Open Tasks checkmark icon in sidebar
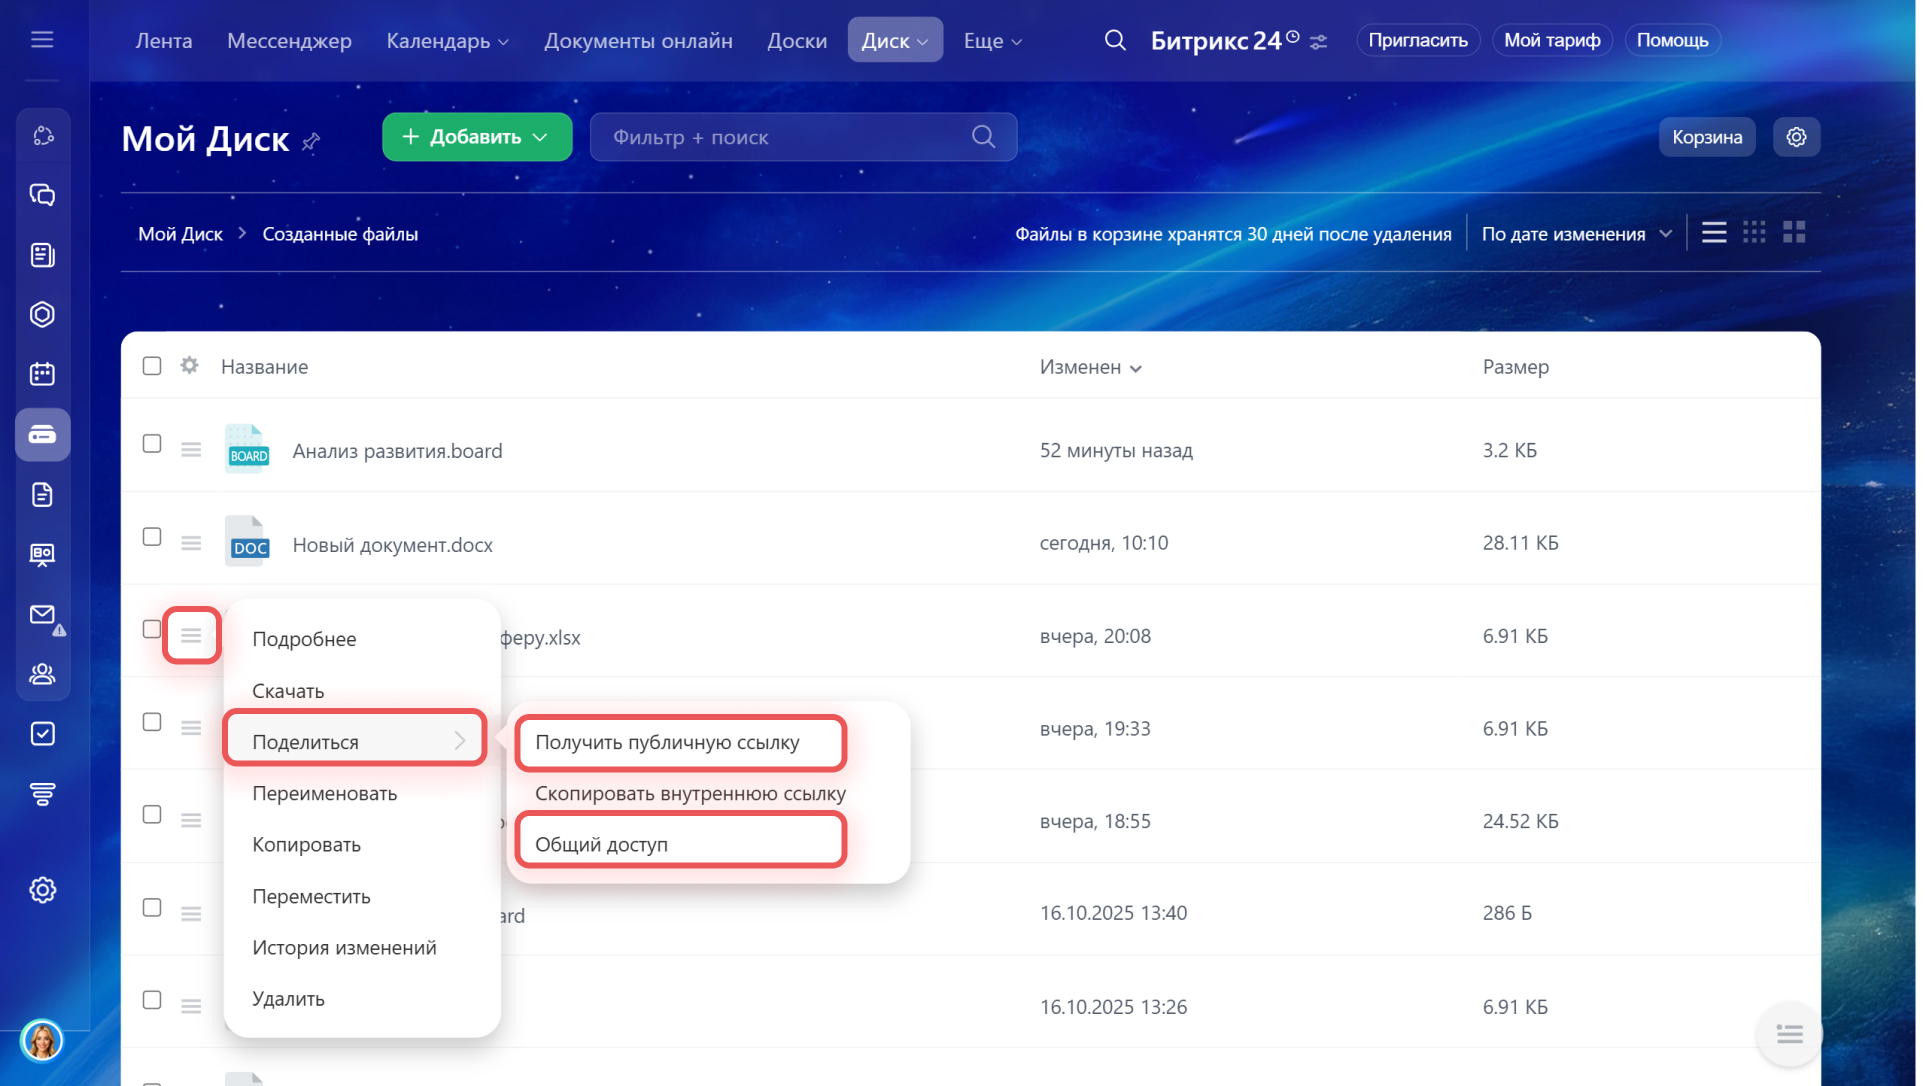This screenshot has width=1926, height=1086. click(x=42, y=734)
